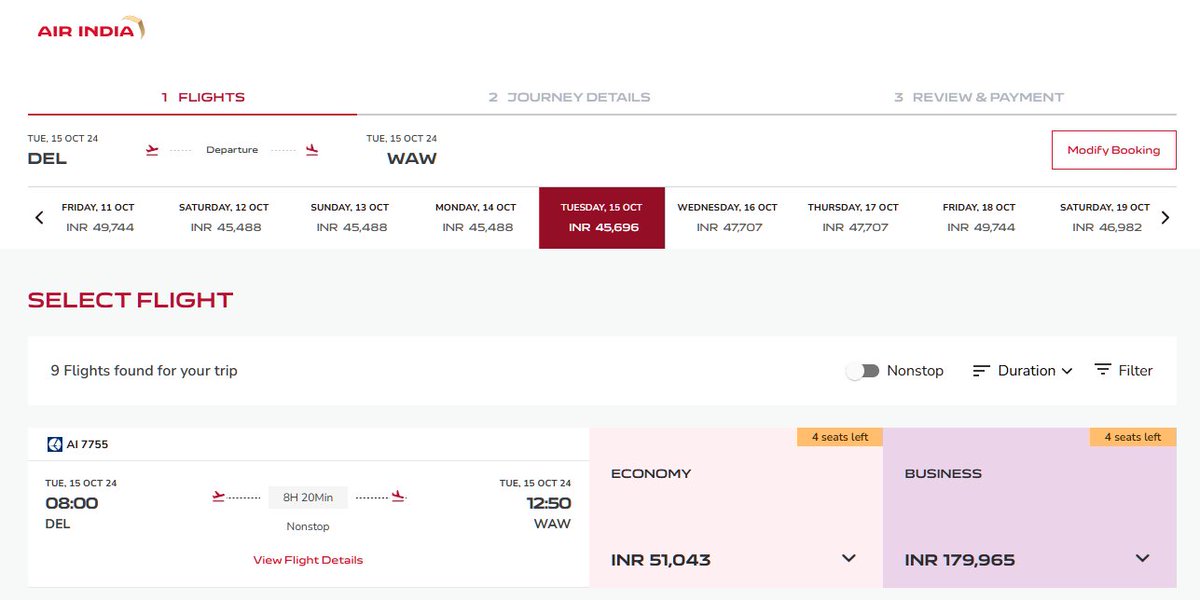Select Friday, 18 Oct date
The image size is (1200, 600).
pos(979,217)
